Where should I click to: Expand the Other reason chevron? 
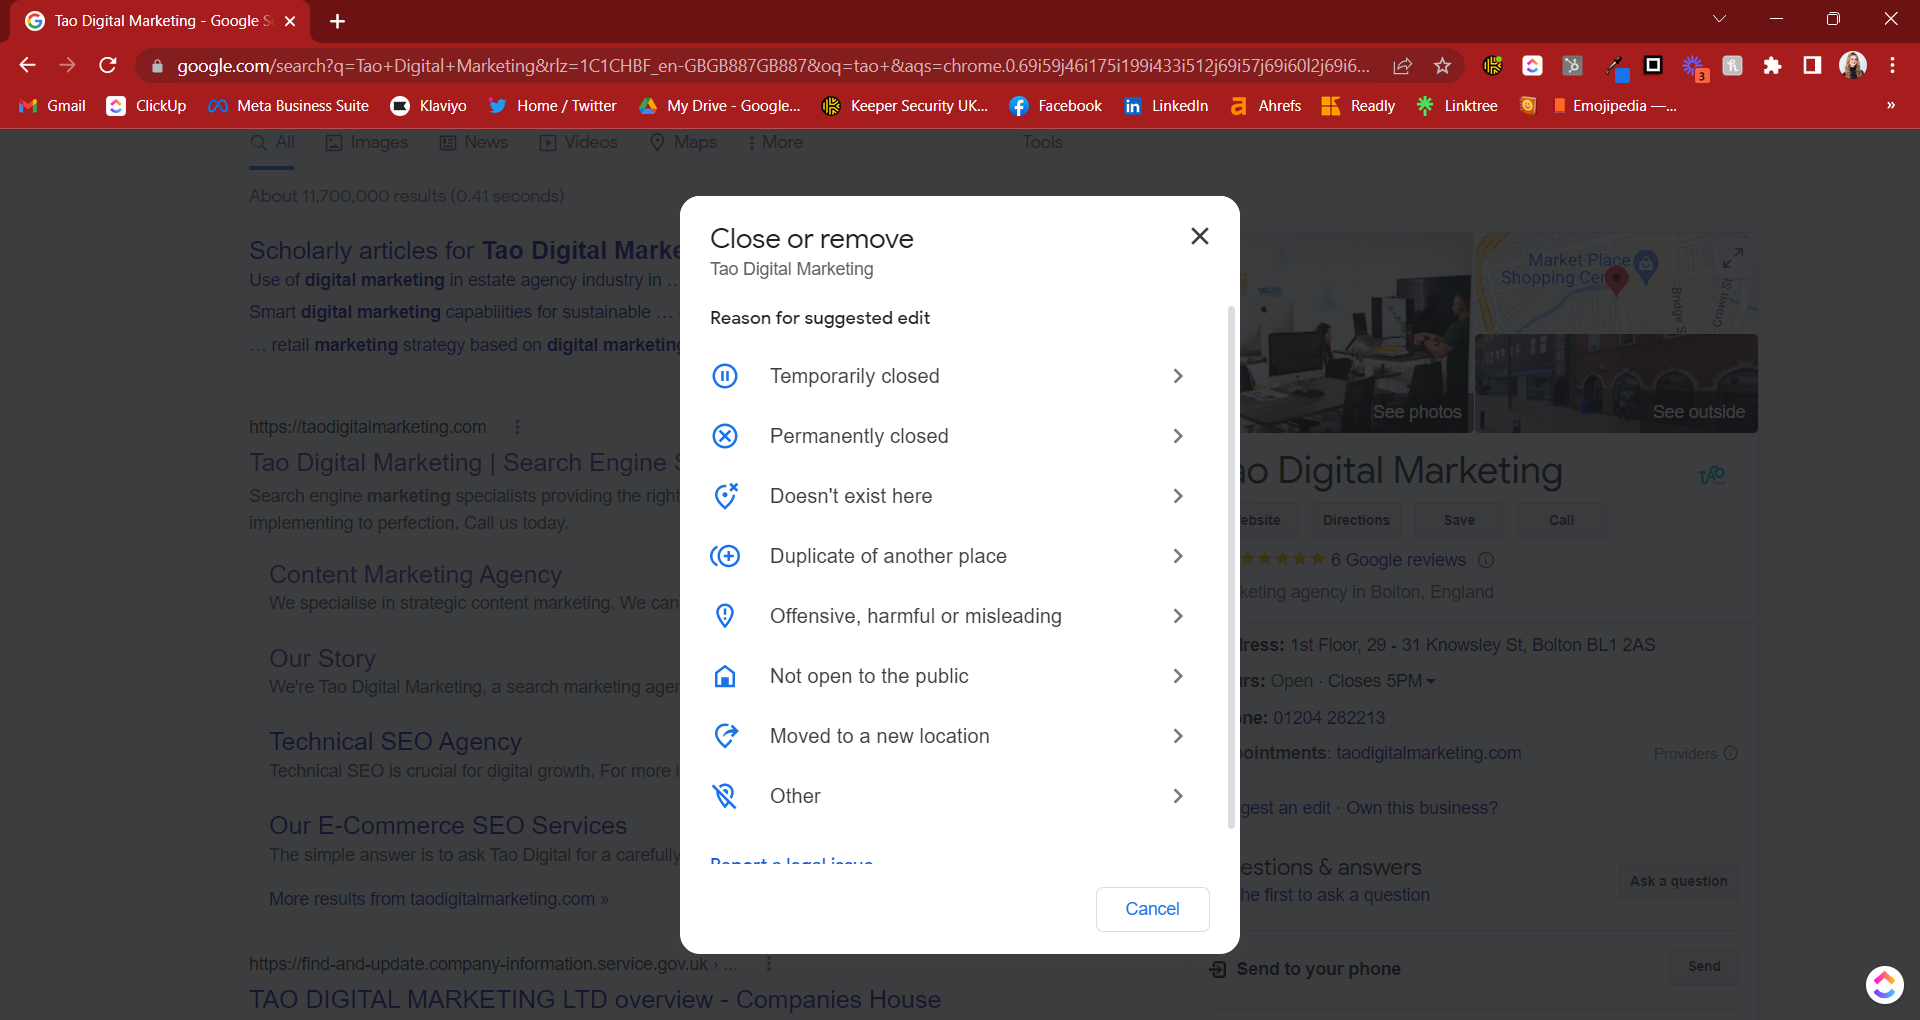click(1178, 796)
